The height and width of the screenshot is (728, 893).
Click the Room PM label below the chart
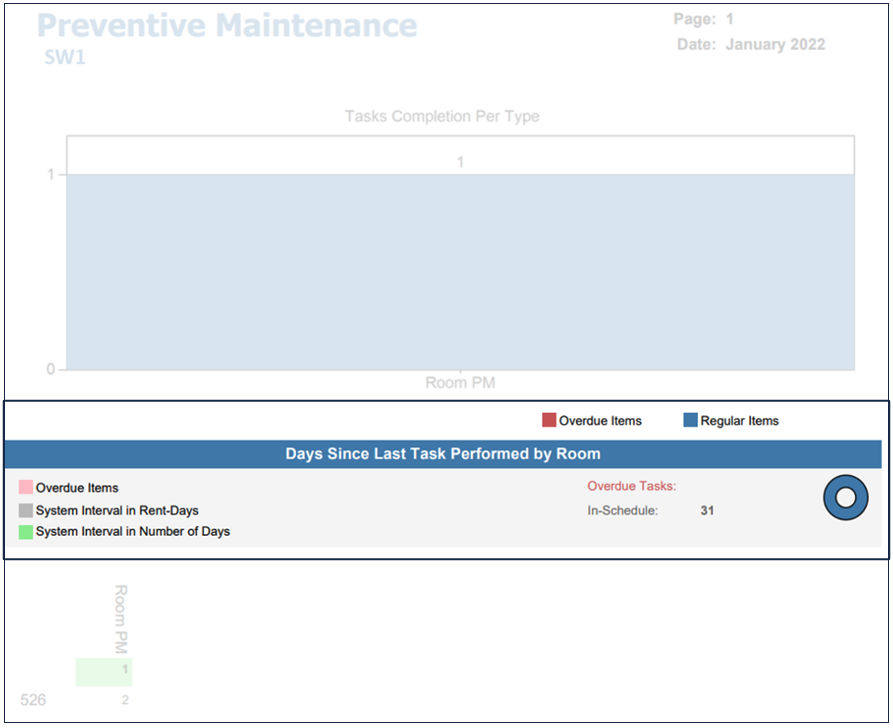point(460,383)
